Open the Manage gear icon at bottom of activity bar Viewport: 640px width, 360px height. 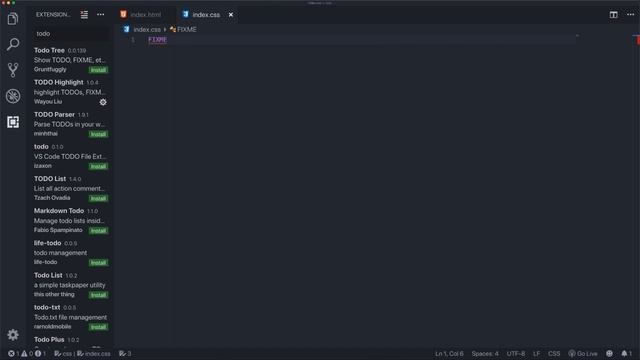13,335
